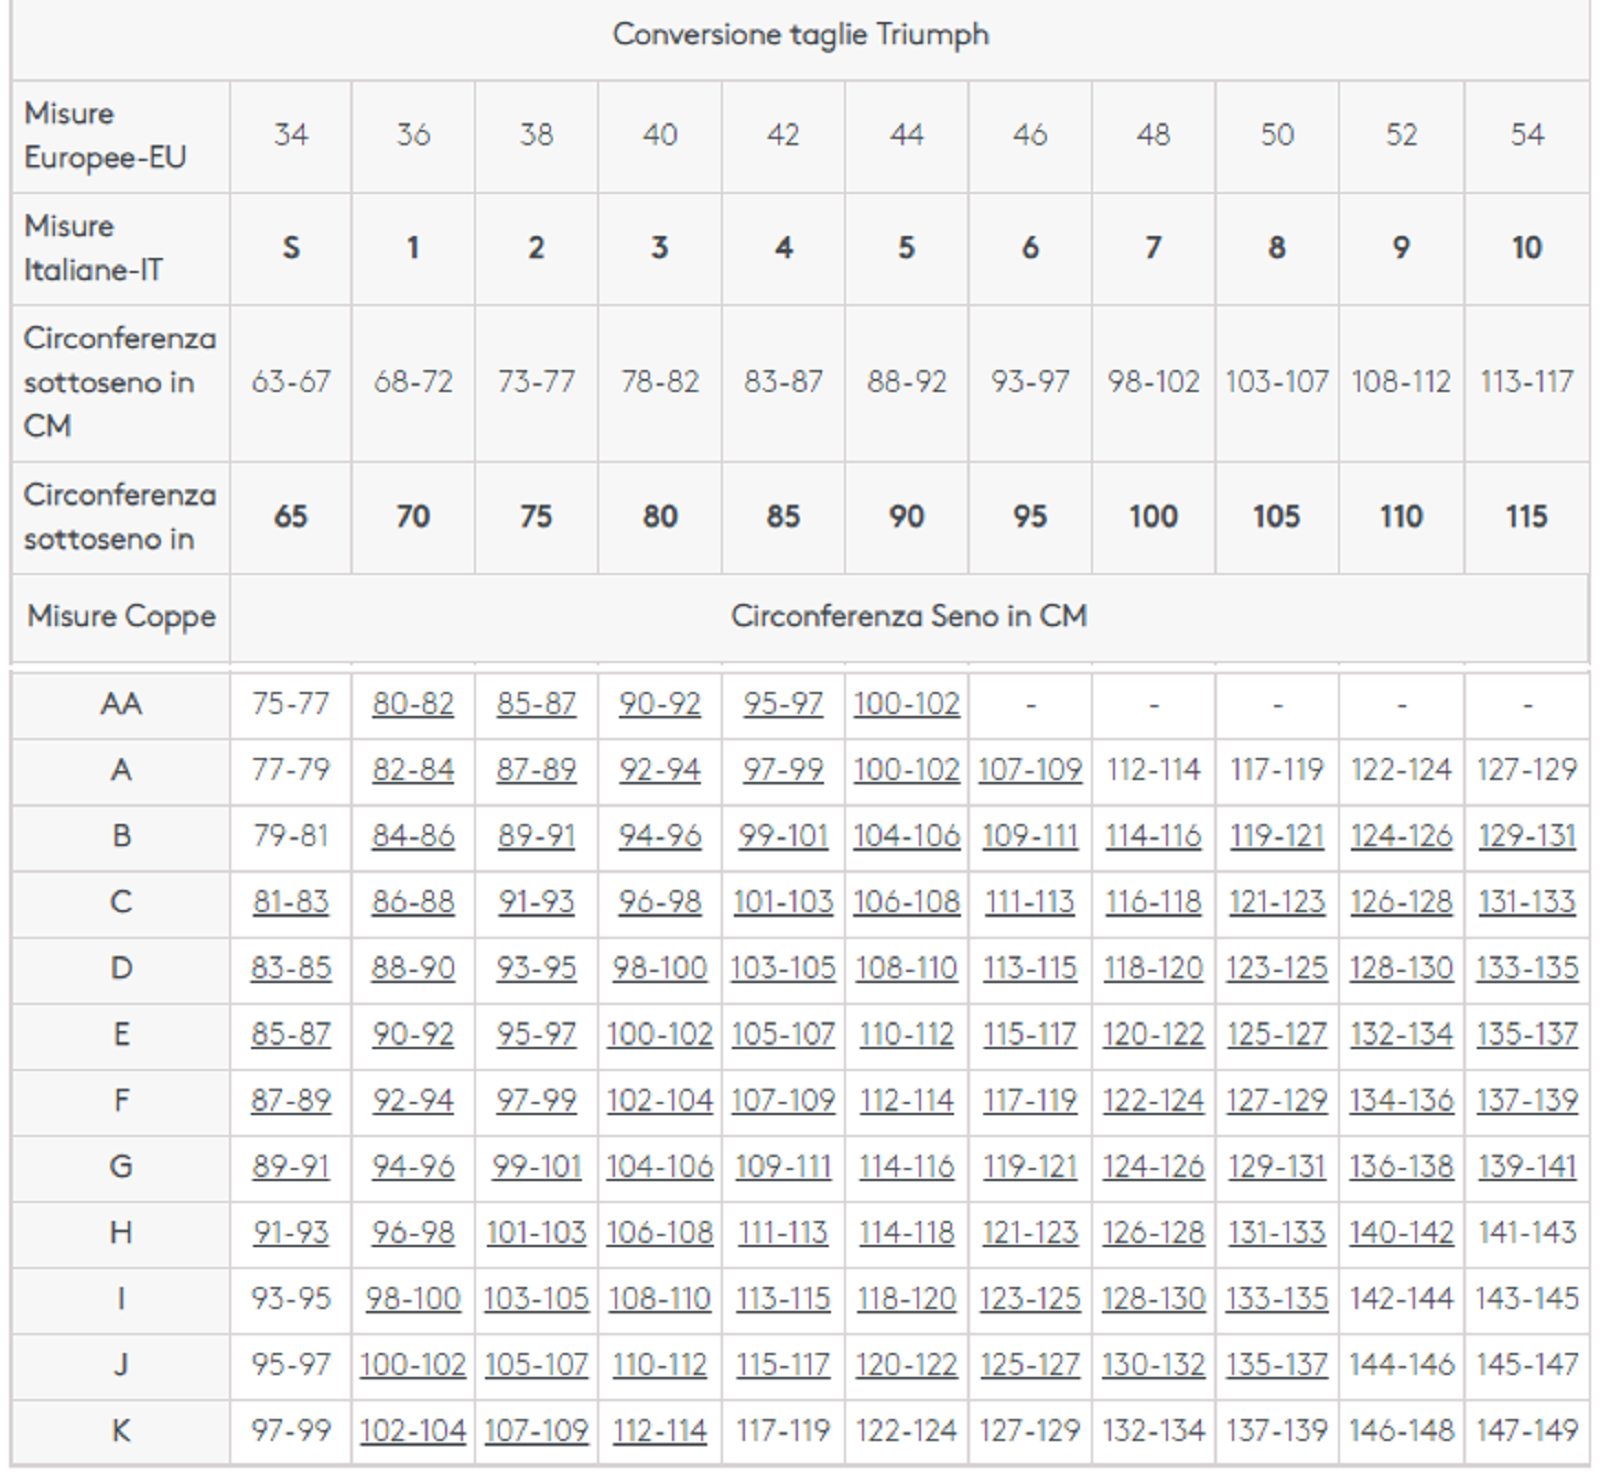Open the 85-87 link in row AA
This screenshot has height=1472, width=1600.
[x=536, y=704]
